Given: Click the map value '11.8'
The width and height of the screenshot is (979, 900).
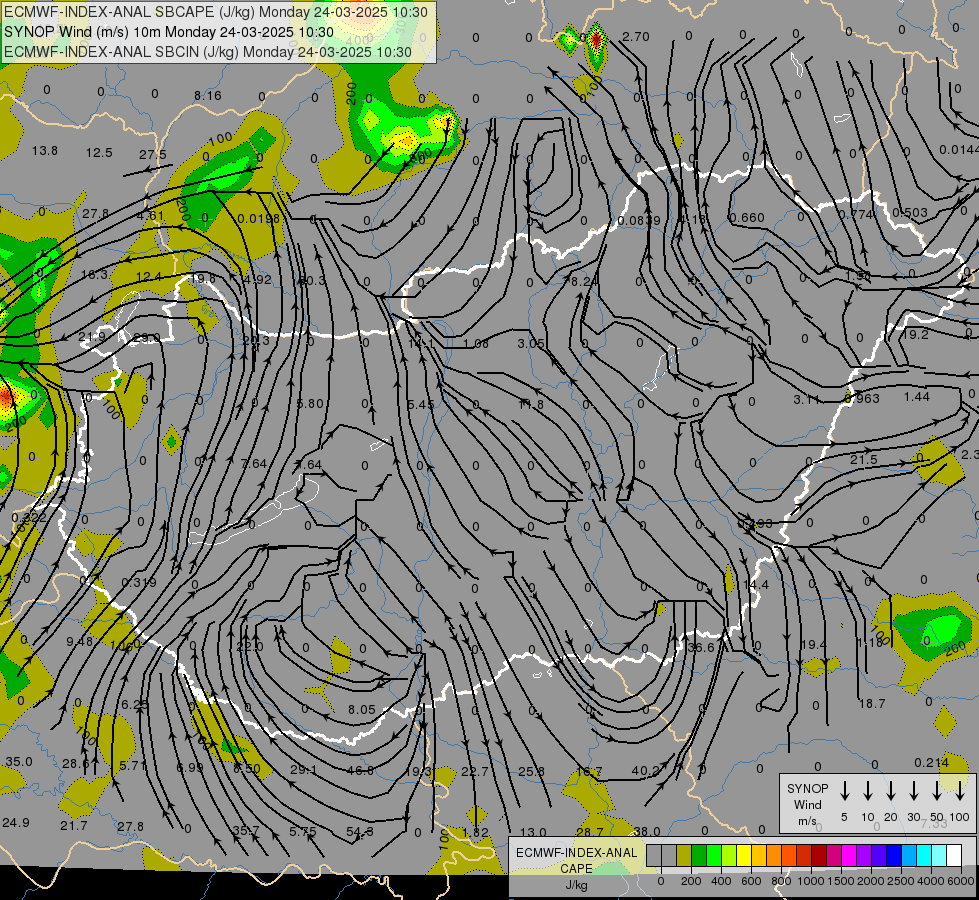Looking at the screenshot, I should click(x=531, y=405).
